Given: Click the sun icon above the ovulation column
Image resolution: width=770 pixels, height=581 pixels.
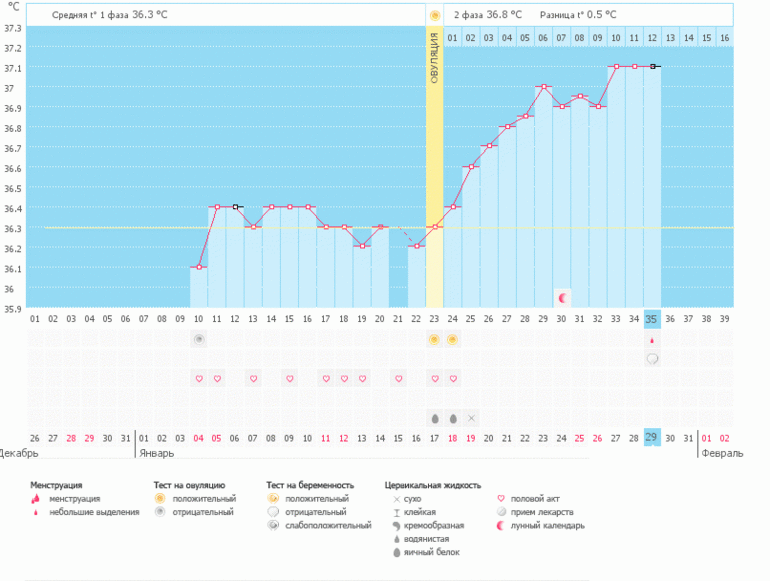Looking at the screenshot, I should (x=434, y=16).
